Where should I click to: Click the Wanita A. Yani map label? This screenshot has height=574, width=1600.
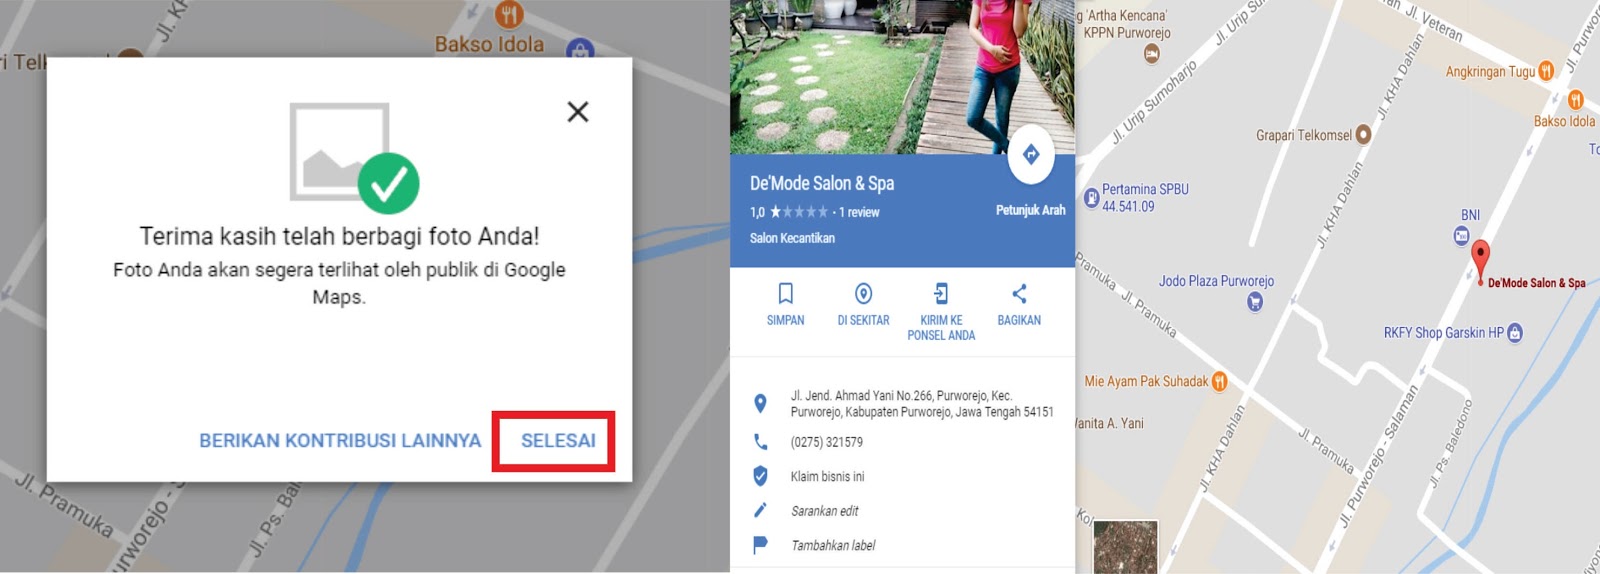(1110, 423)
